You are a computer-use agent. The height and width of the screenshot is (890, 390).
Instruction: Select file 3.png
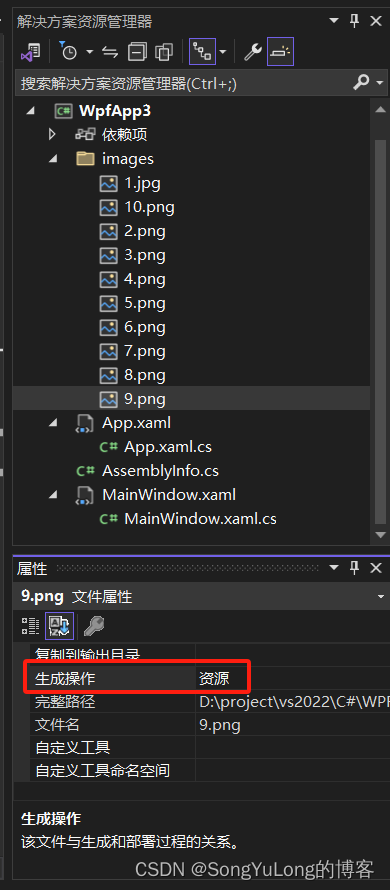145,255
